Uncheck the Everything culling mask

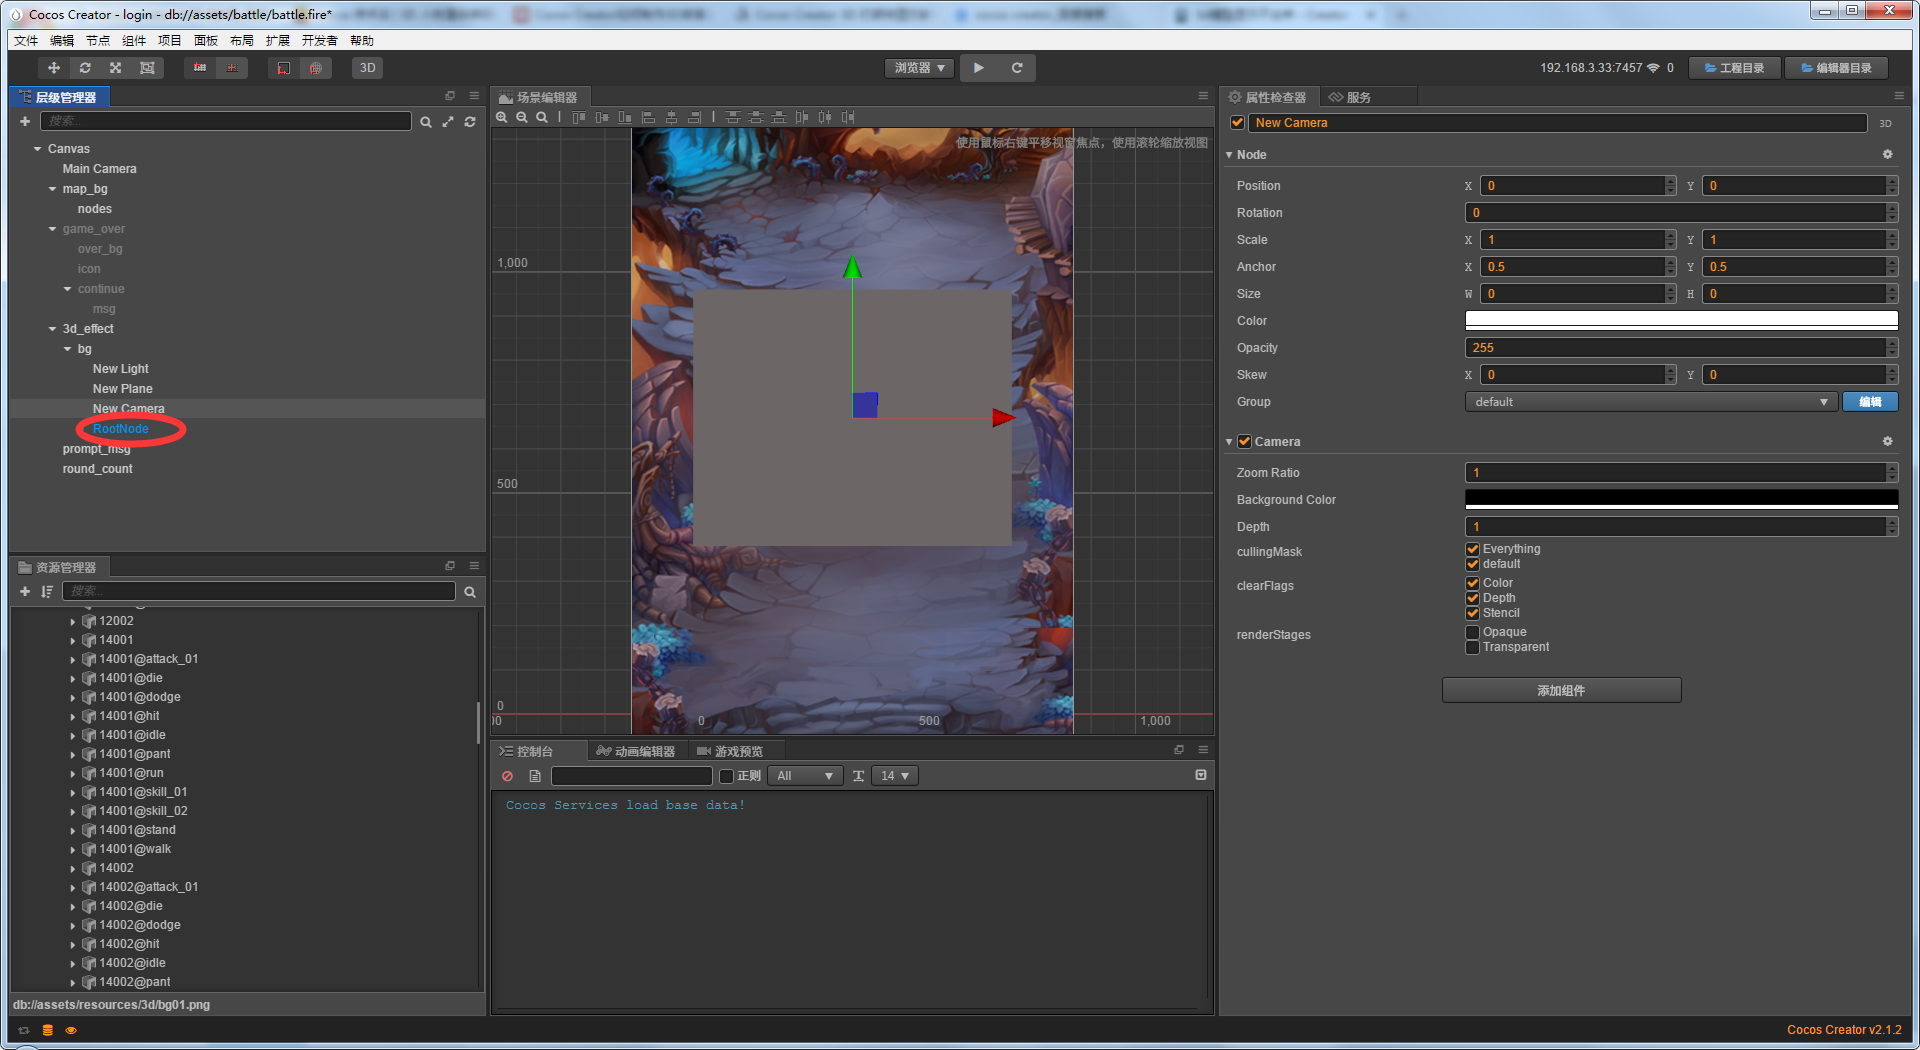coord(1472,549)
